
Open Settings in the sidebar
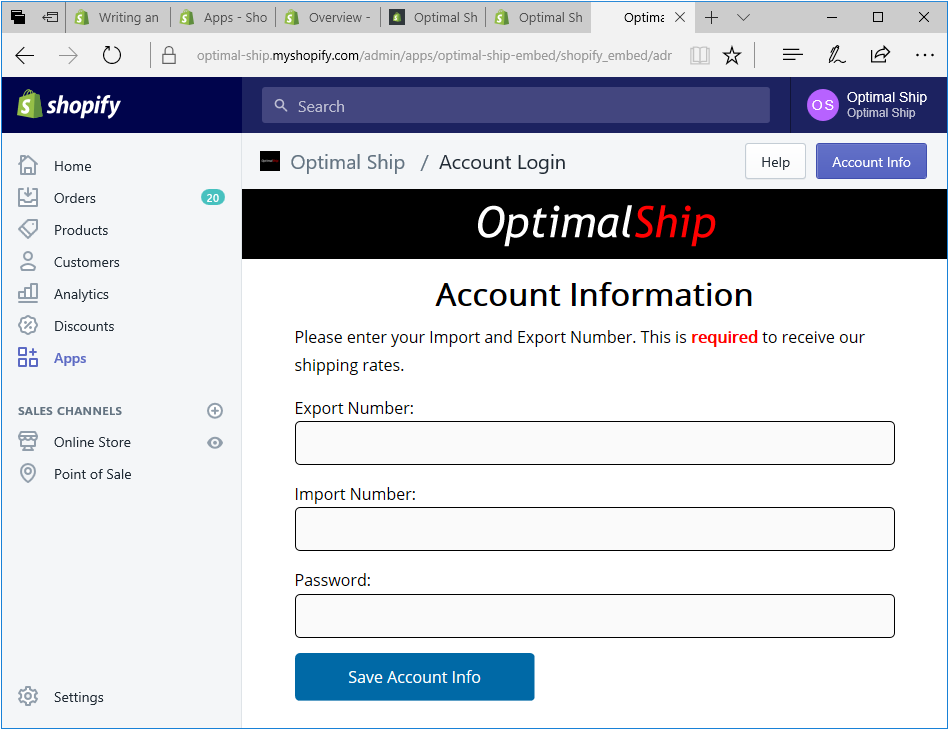[79, 697]
